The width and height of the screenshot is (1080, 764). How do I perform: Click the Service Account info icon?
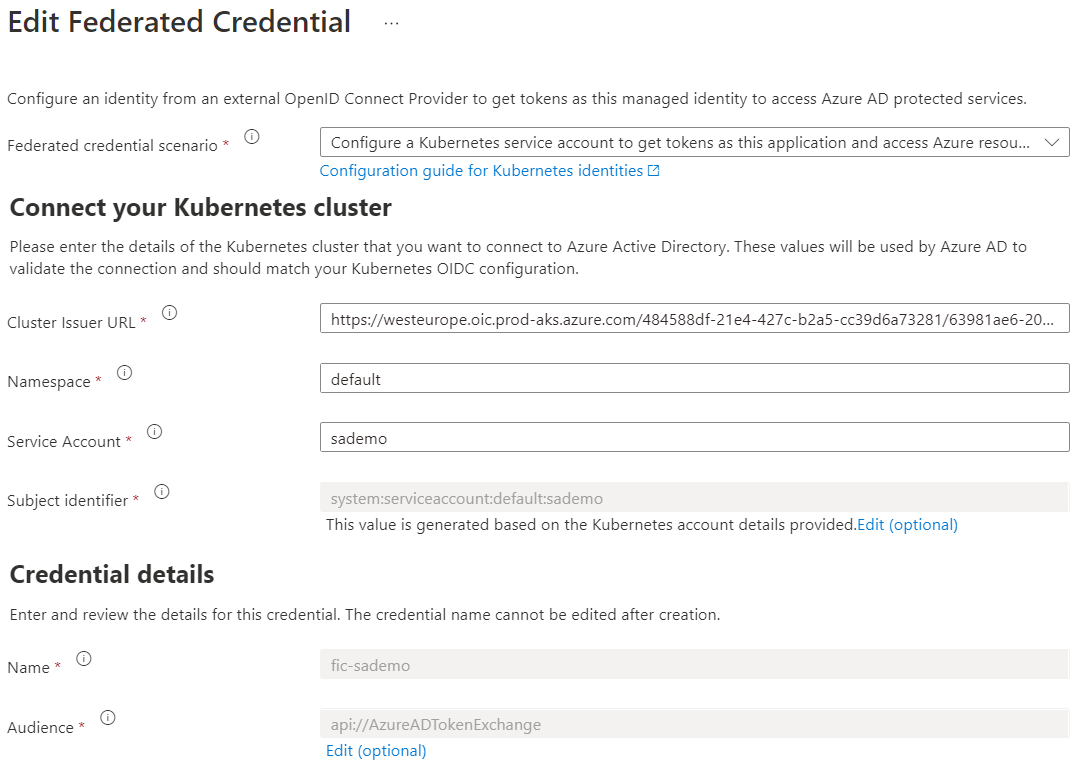154,432
